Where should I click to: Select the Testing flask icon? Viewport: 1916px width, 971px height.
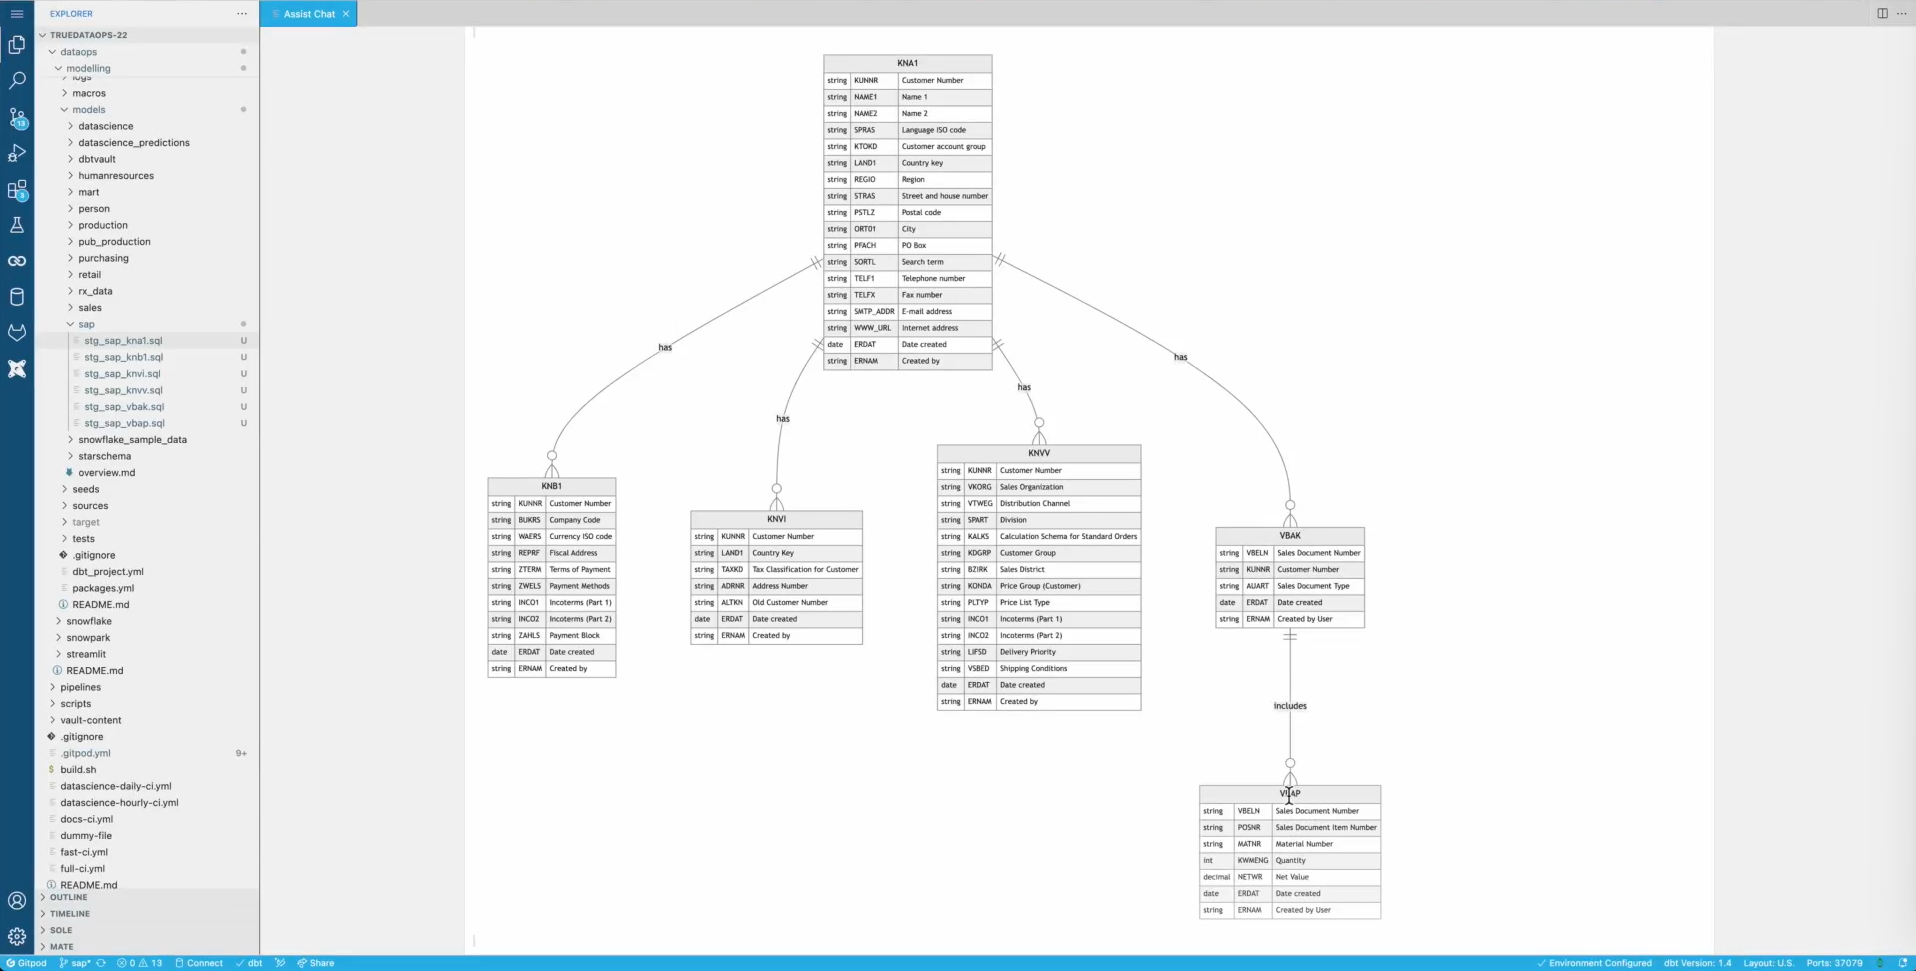click(17, 225)
